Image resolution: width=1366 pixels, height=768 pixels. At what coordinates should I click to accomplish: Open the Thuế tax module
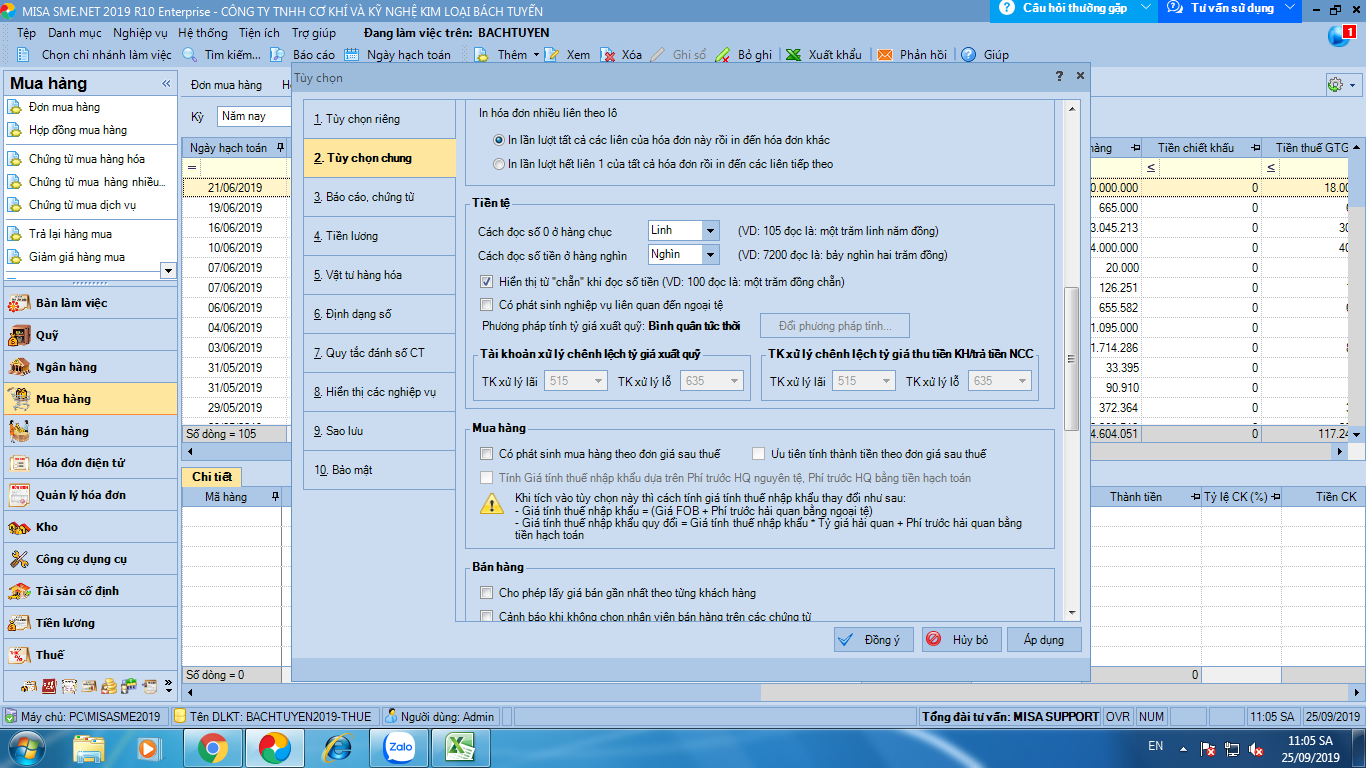pyautogui.click(x=90, y=655)
